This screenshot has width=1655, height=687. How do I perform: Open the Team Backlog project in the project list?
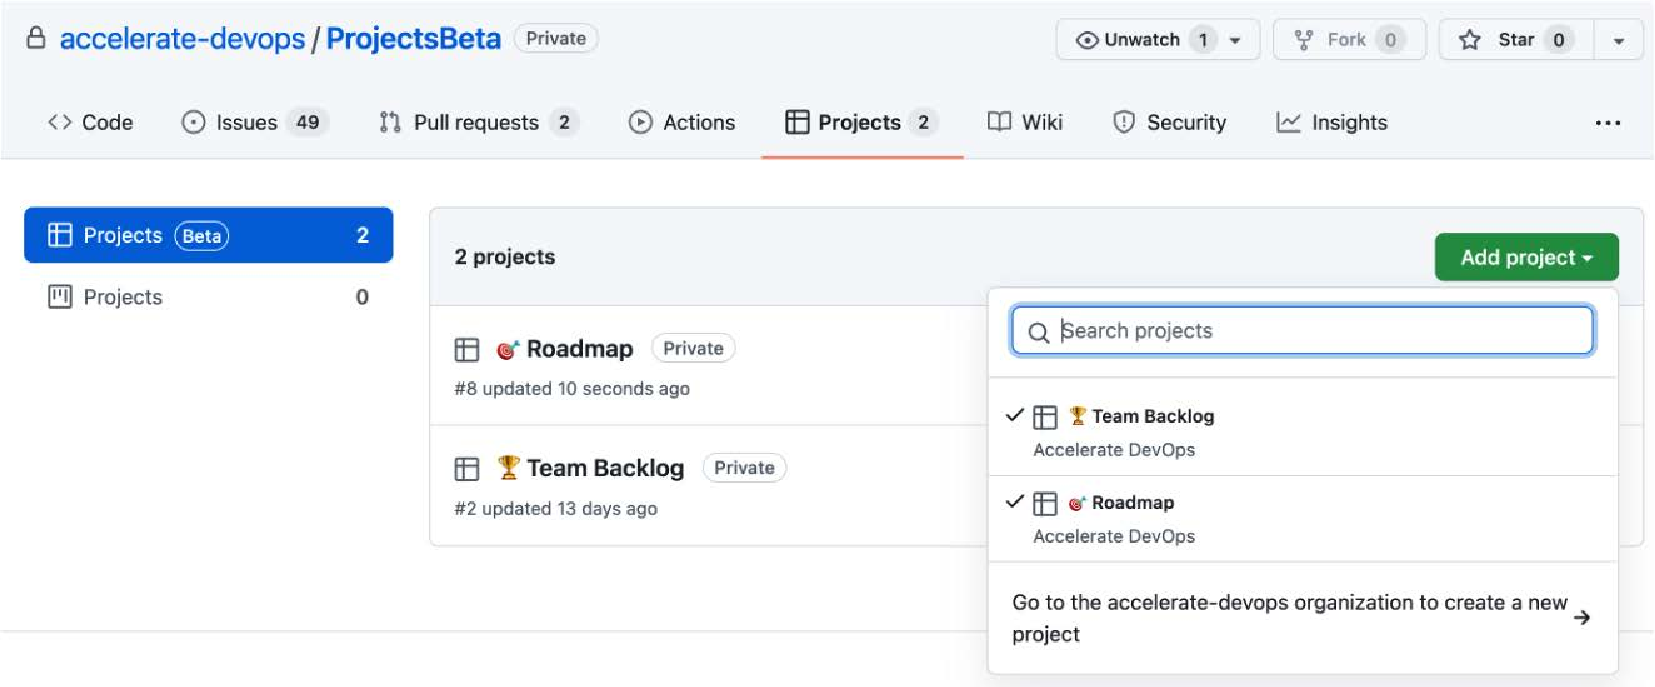605,468
